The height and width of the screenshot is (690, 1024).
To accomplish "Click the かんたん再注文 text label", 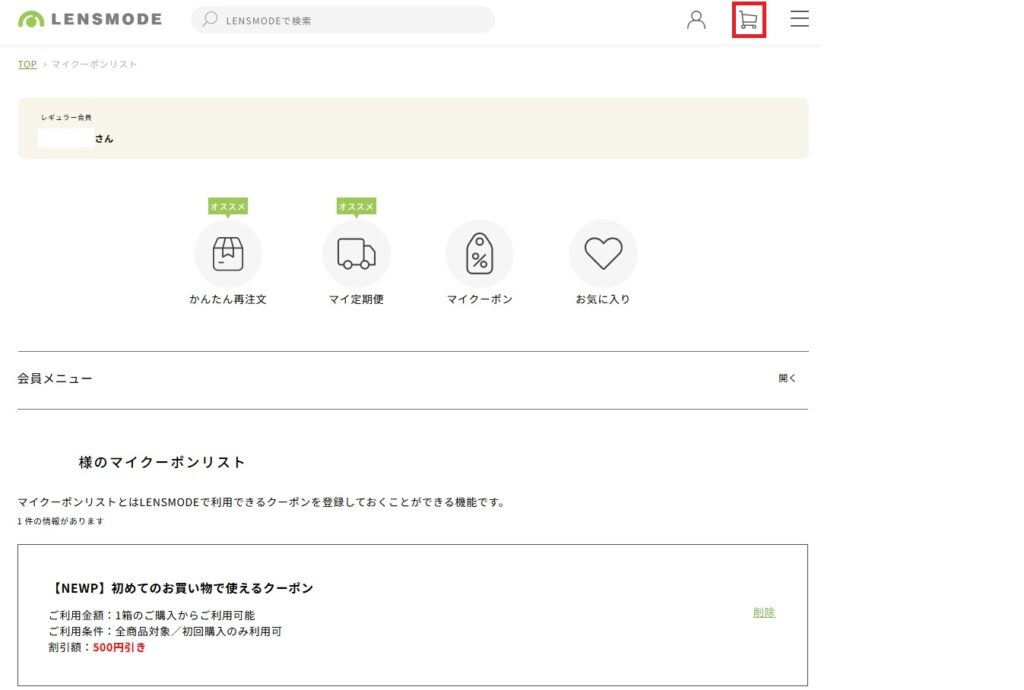I will pos(228,299).
